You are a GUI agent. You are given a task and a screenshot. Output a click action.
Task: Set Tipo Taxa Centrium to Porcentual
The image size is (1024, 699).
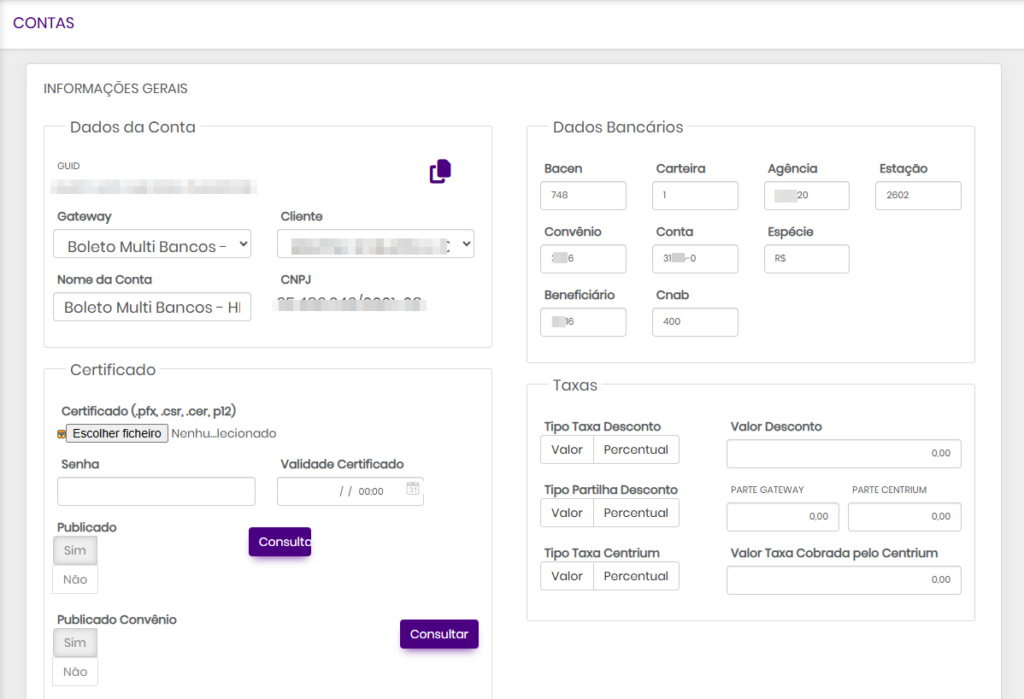point(636,575)
